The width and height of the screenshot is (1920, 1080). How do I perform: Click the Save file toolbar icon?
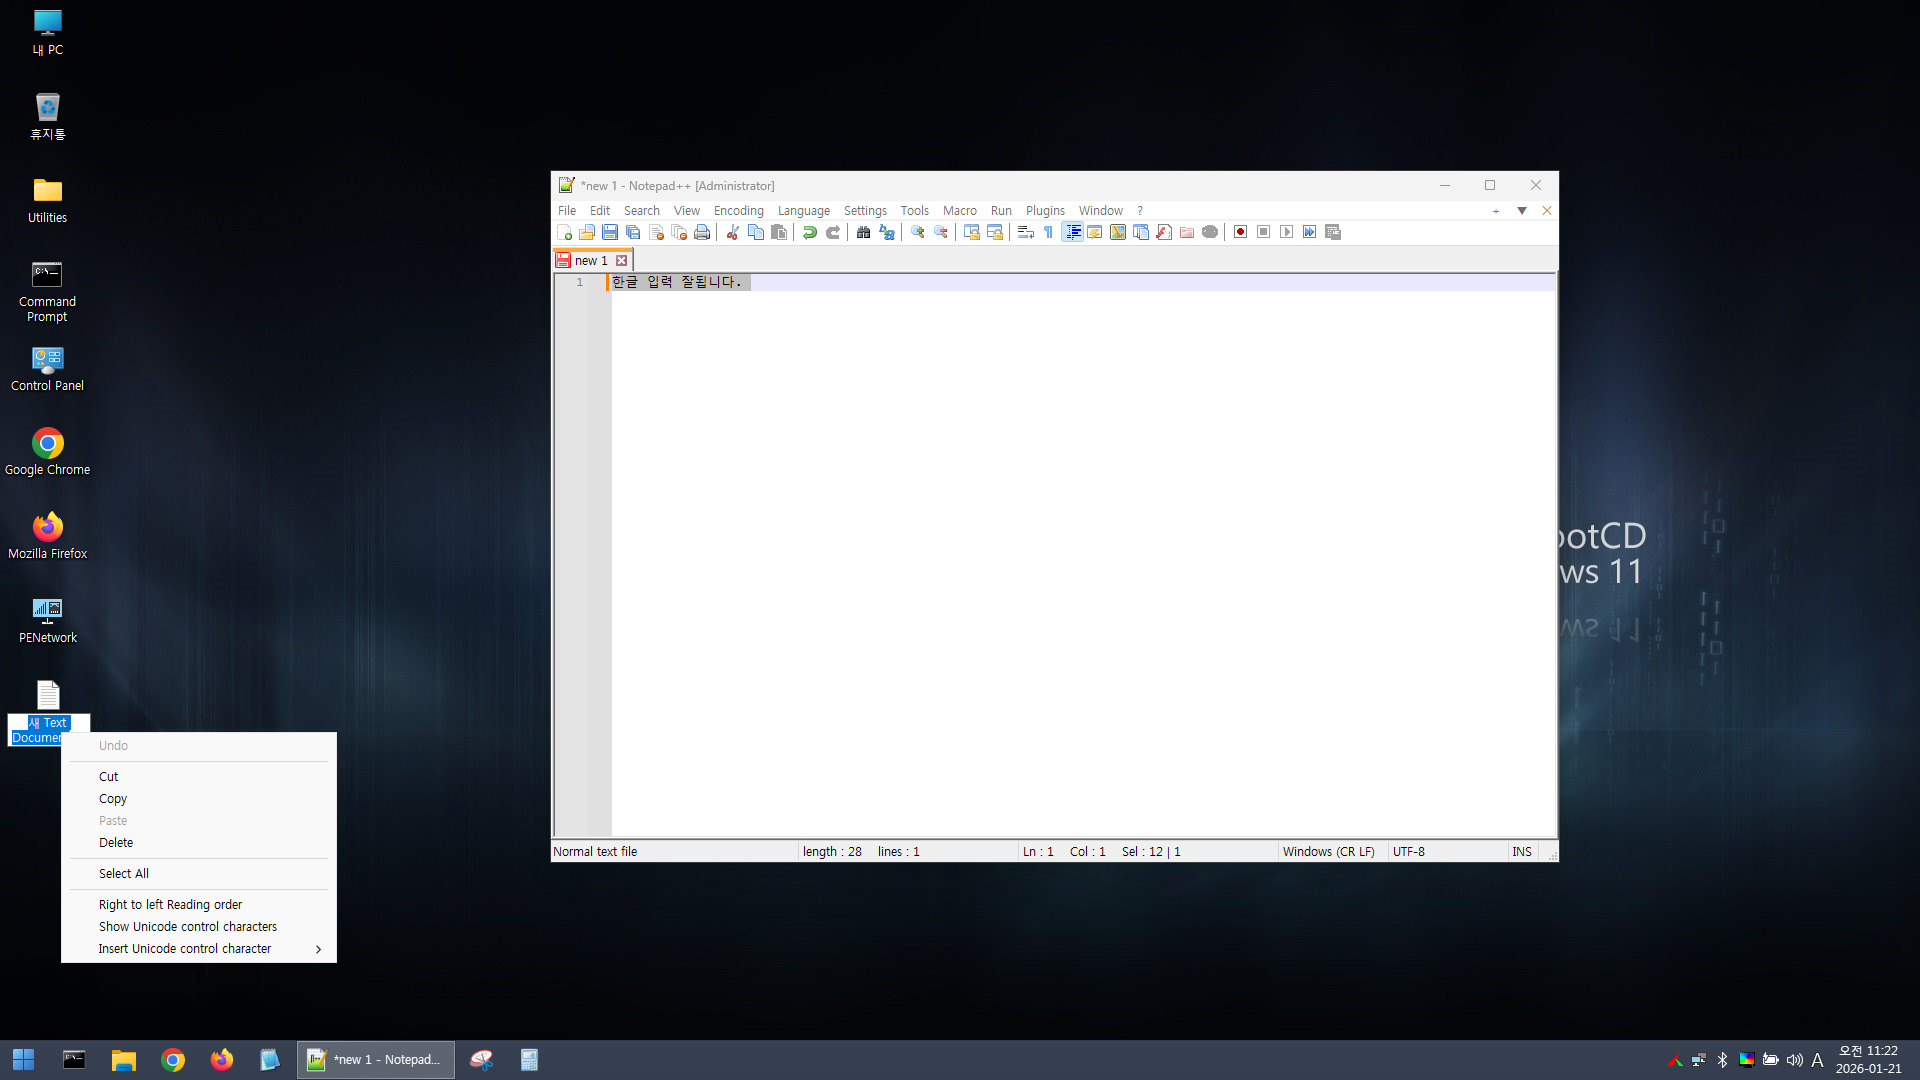pos(610,232)
